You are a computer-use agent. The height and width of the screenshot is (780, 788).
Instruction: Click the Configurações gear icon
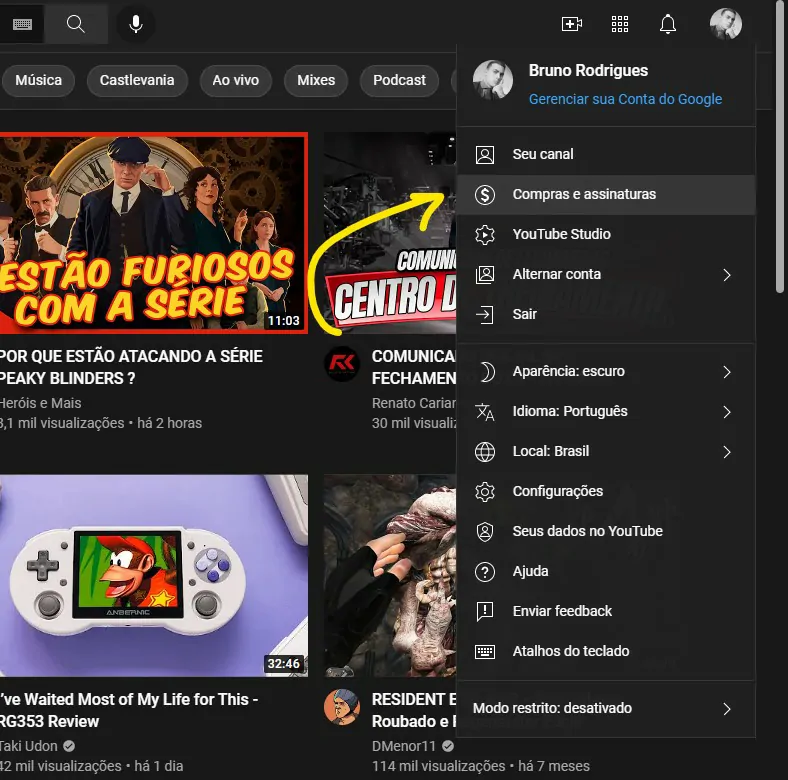point(485,492)
